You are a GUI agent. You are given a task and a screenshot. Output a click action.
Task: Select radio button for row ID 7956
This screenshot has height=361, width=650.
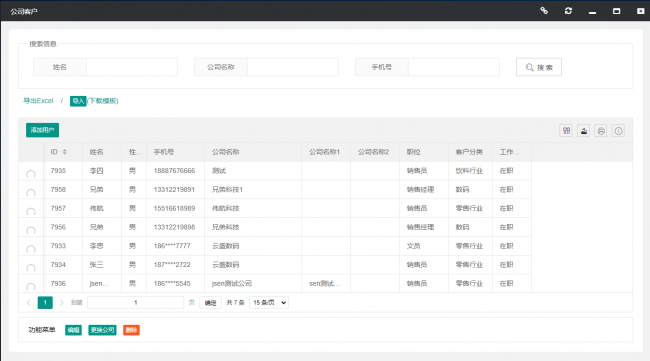31,230
